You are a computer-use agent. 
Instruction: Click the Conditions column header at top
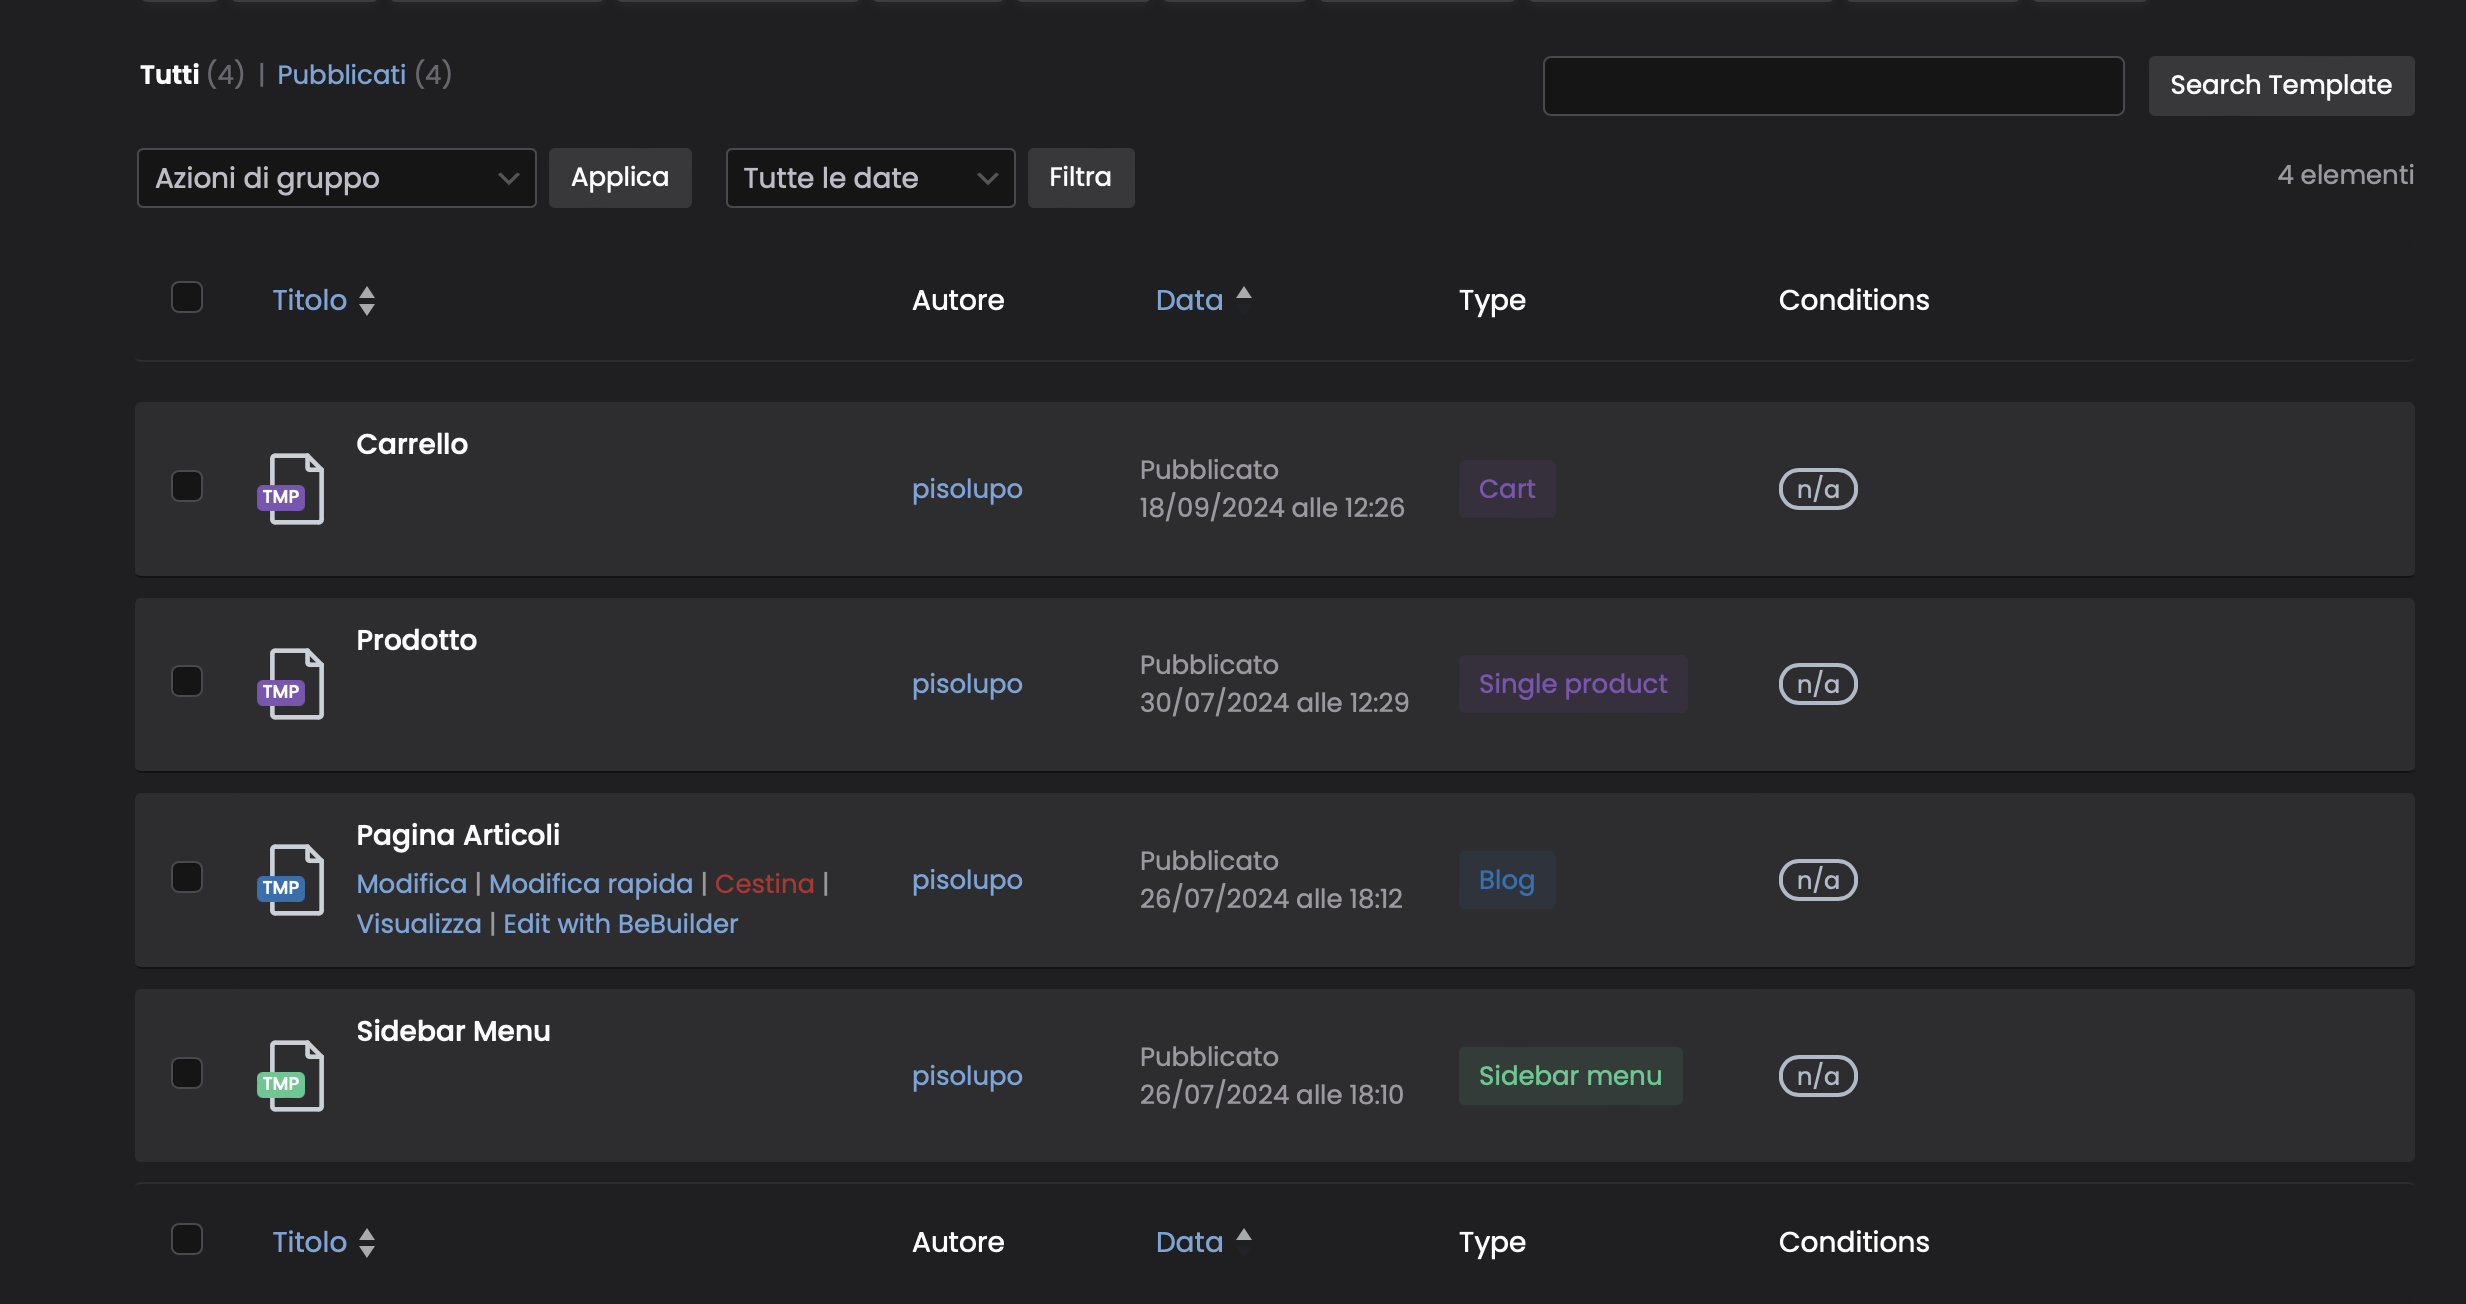pyautogui.click(x=1854, y=301)
